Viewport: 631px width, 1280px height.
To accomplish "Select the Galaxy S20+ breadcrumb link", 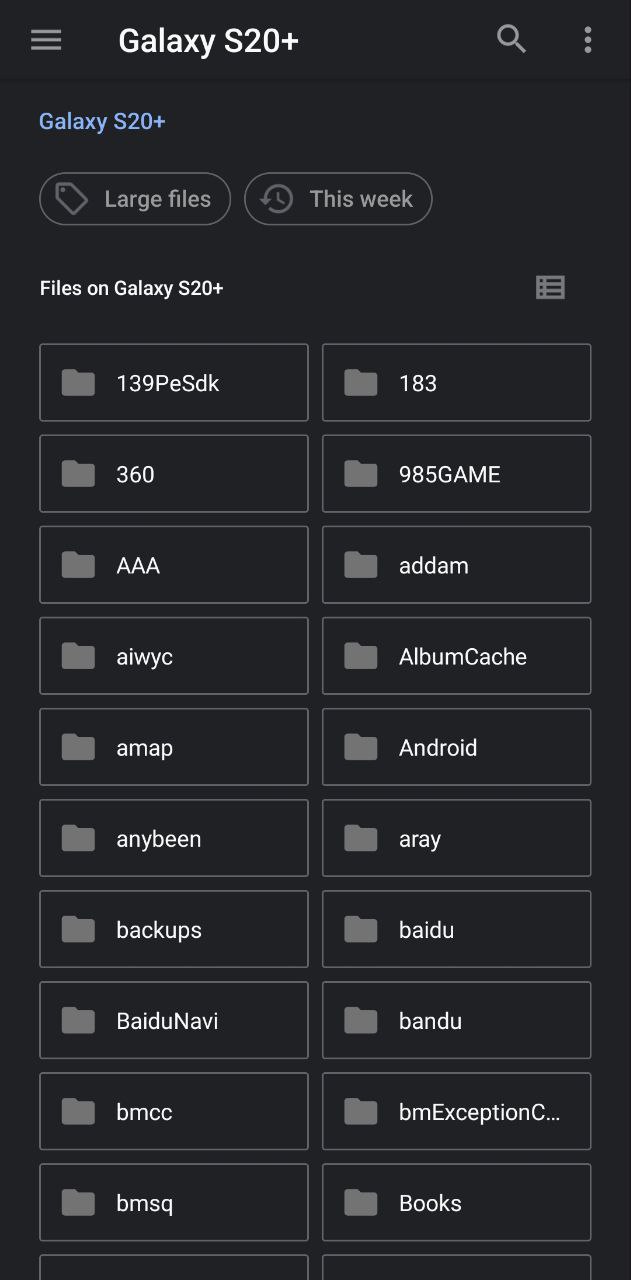I will (x=102, y=122).
